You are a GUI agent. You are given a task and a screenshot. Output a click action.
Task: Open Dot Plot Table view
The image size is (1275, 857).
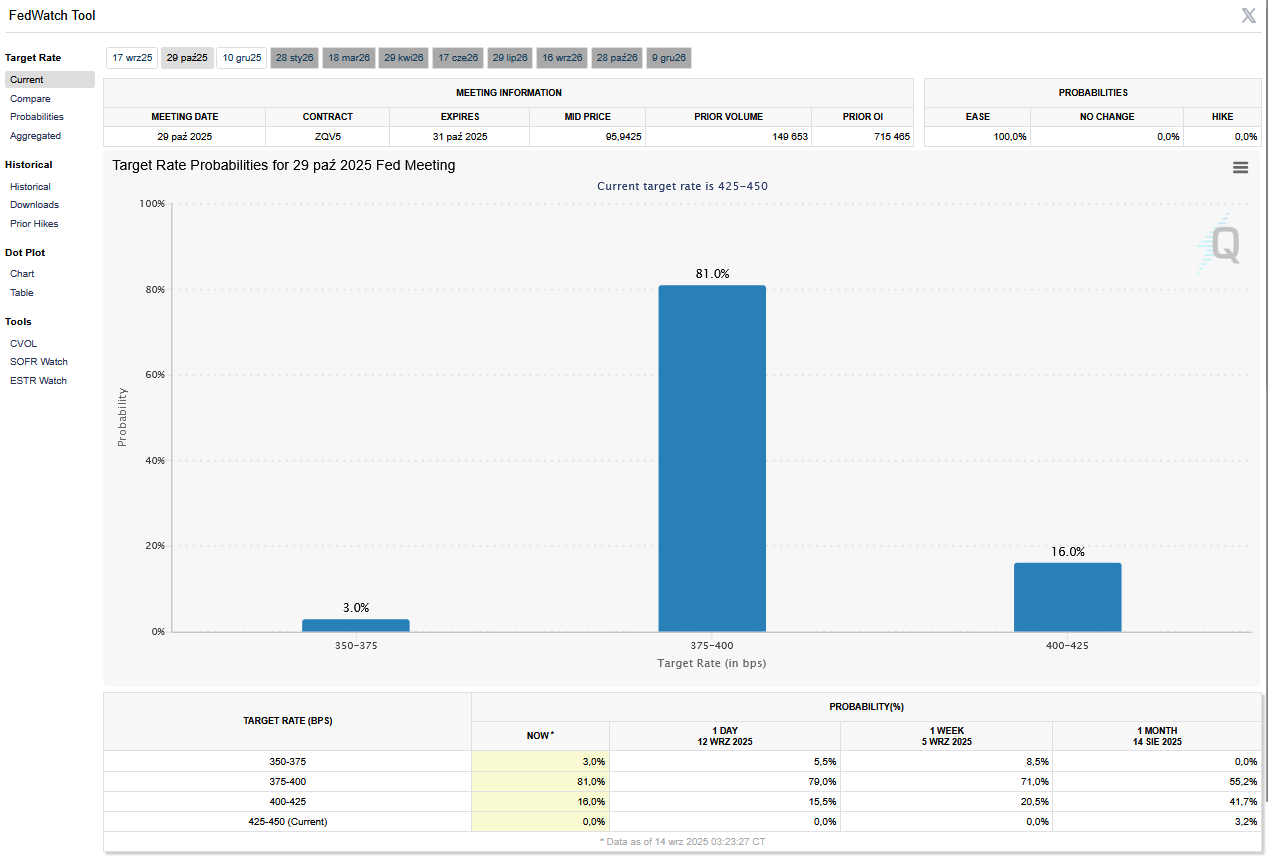click(22, 293)
